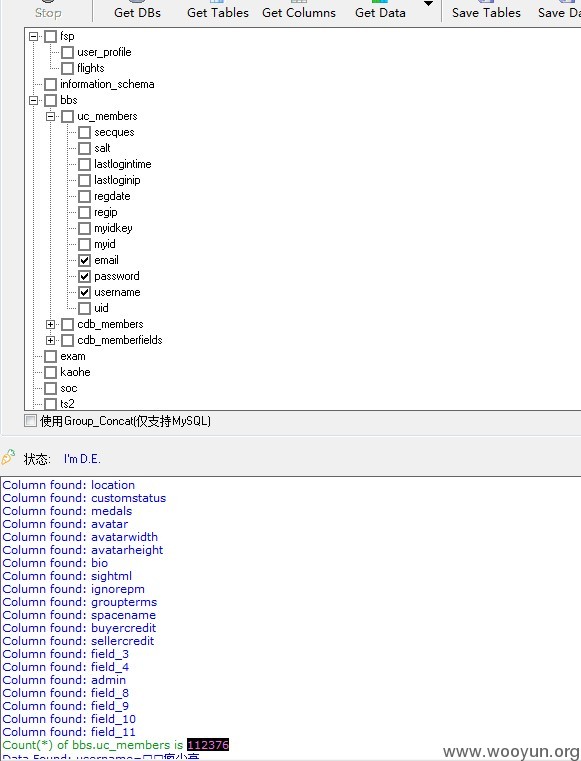Viewport: 581px width, 761px height.
Task: Click Get Columns in the toolbar
Action: coord(299,12)
